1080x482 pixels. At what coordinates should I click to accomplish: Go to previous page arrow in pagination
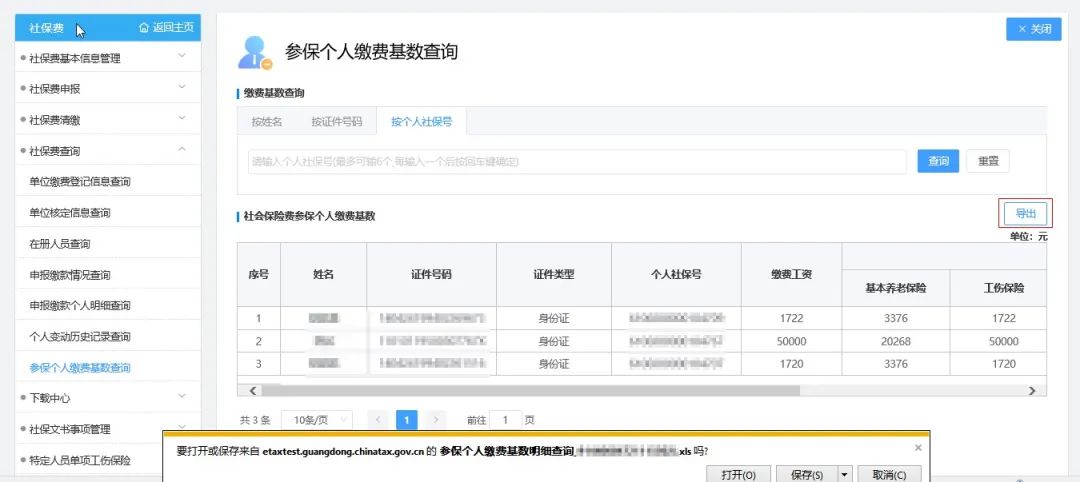tap(378, 420)
